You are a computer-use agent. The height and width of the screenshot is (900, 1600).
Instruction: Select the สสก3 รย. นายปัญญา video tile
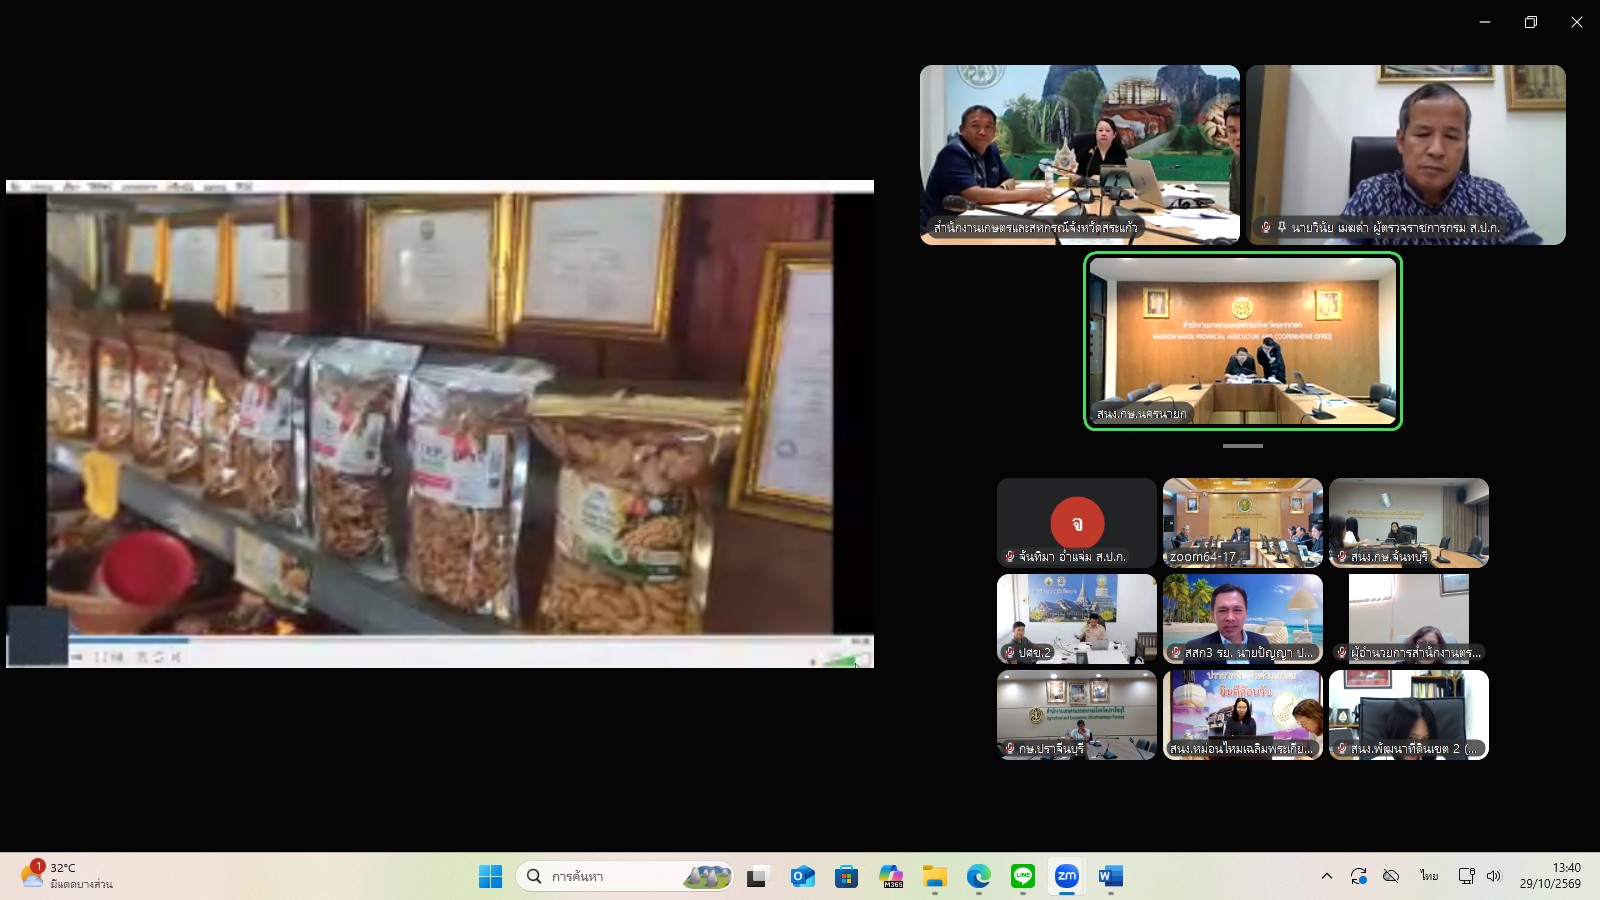pos(1243,619)
